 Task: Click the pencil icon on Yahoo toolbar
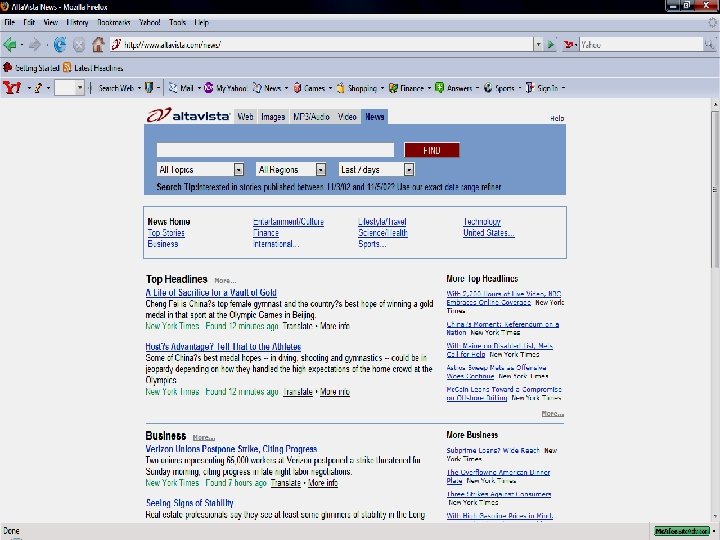click(38, 88)
